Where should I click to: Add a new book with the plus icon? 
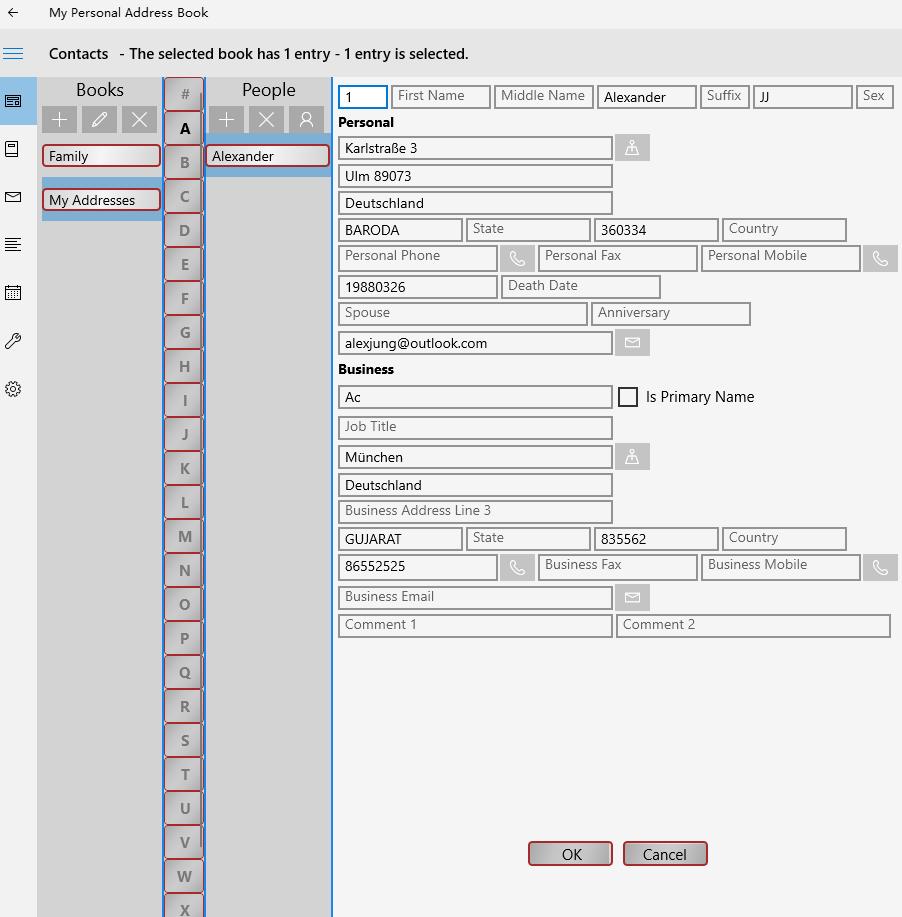pos(59,119)
